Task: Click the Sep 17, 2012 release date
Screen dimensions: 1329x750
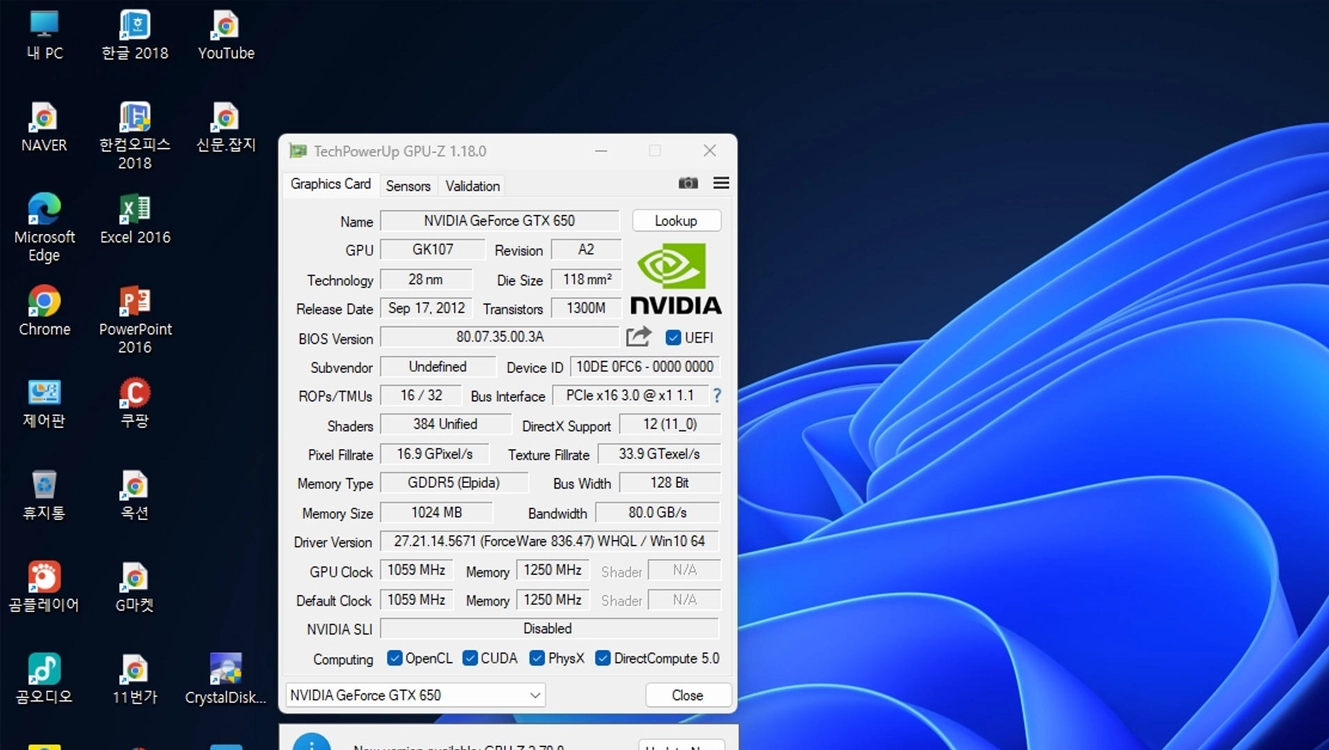Action: coord(426,308)
